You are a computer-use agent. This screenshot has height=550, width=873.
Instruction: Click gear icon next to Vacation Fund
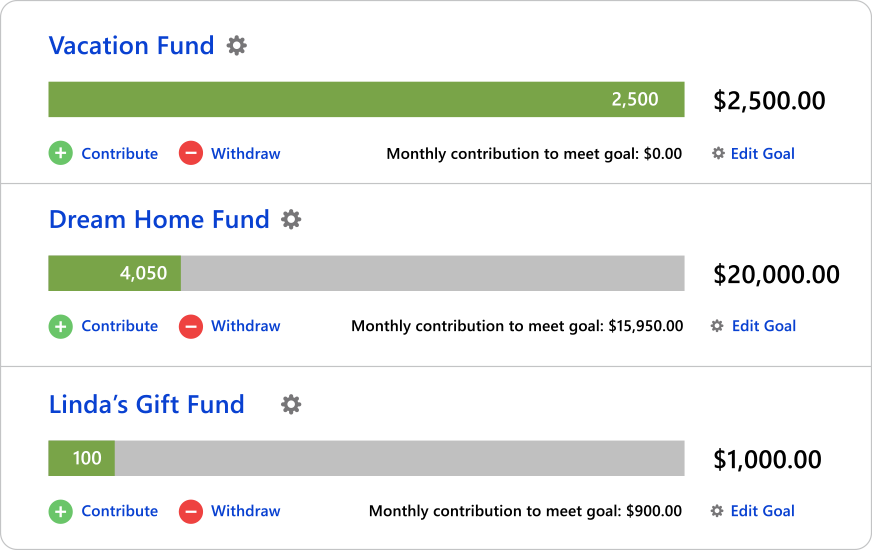pos(237,45)
